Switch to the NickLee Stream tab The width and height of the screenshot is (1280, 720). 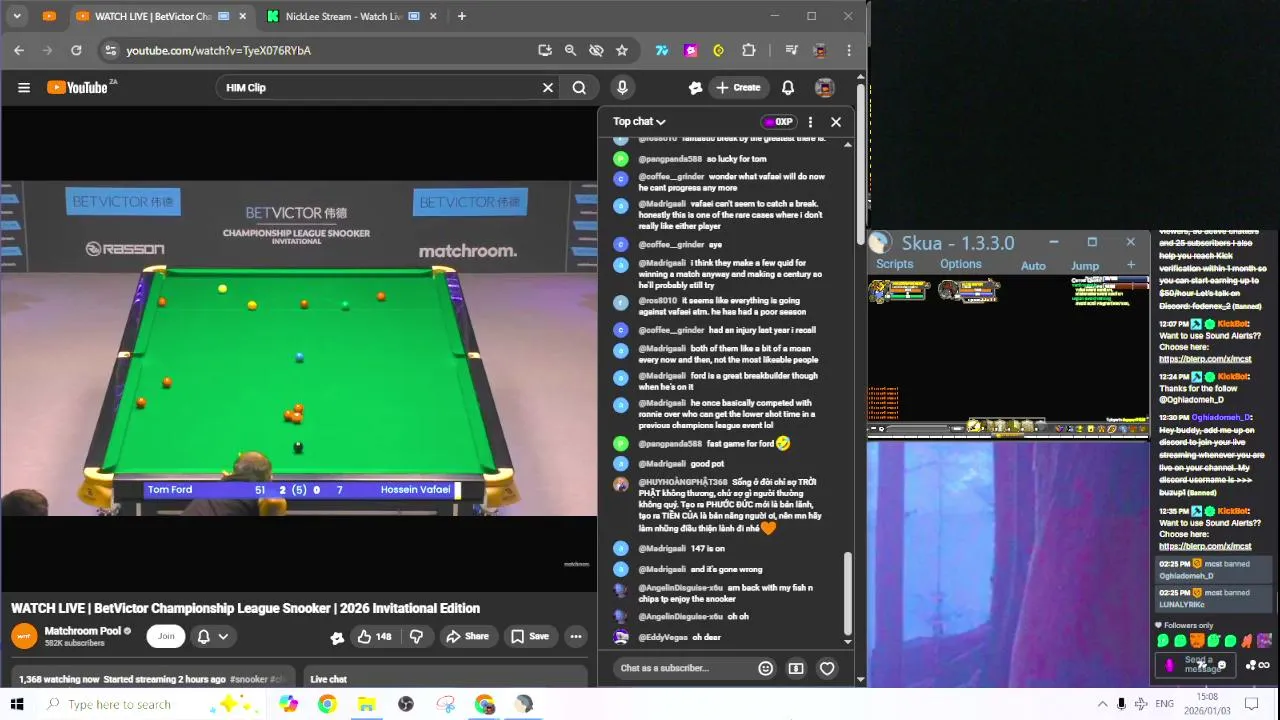[349, 16]
